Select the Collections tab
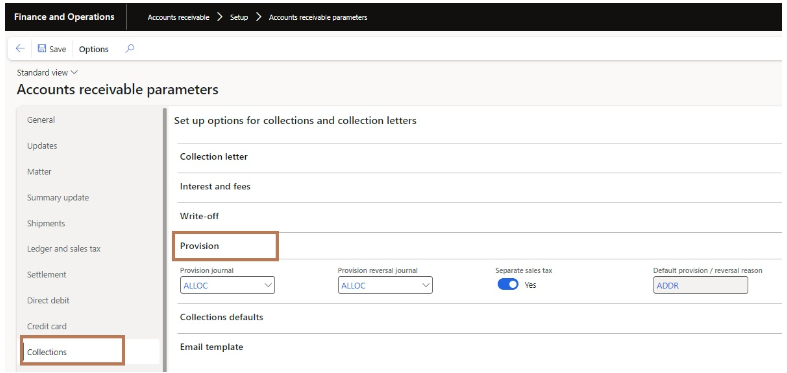 tap(47, 352)
